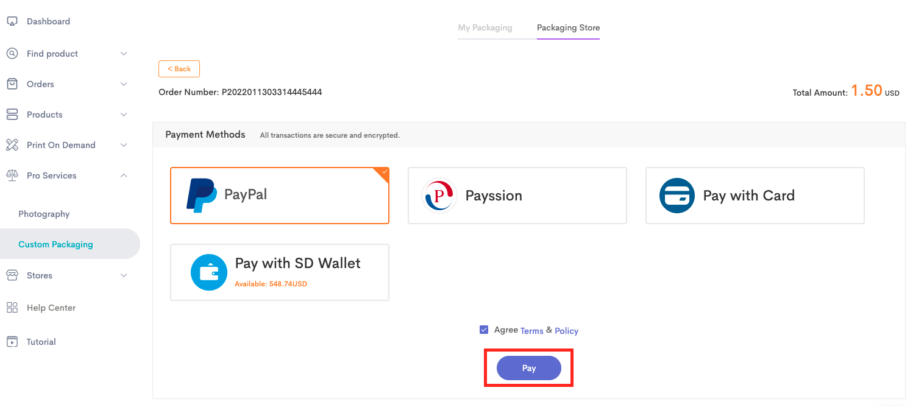The width and height of the screenshot is (913, 407).
Task: Click the Dashboard monitor icon
Action: 12,22
